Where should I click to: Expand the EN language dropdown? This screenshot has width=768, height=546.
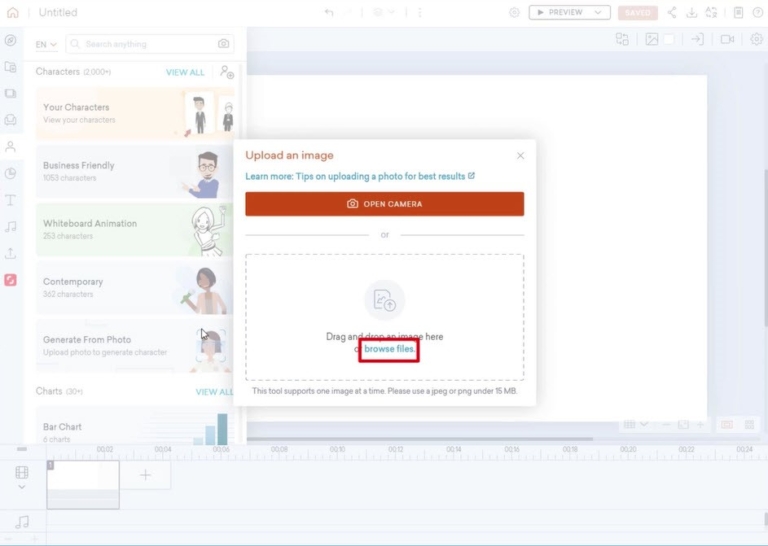pyautogui.click(x=46, y=44)
